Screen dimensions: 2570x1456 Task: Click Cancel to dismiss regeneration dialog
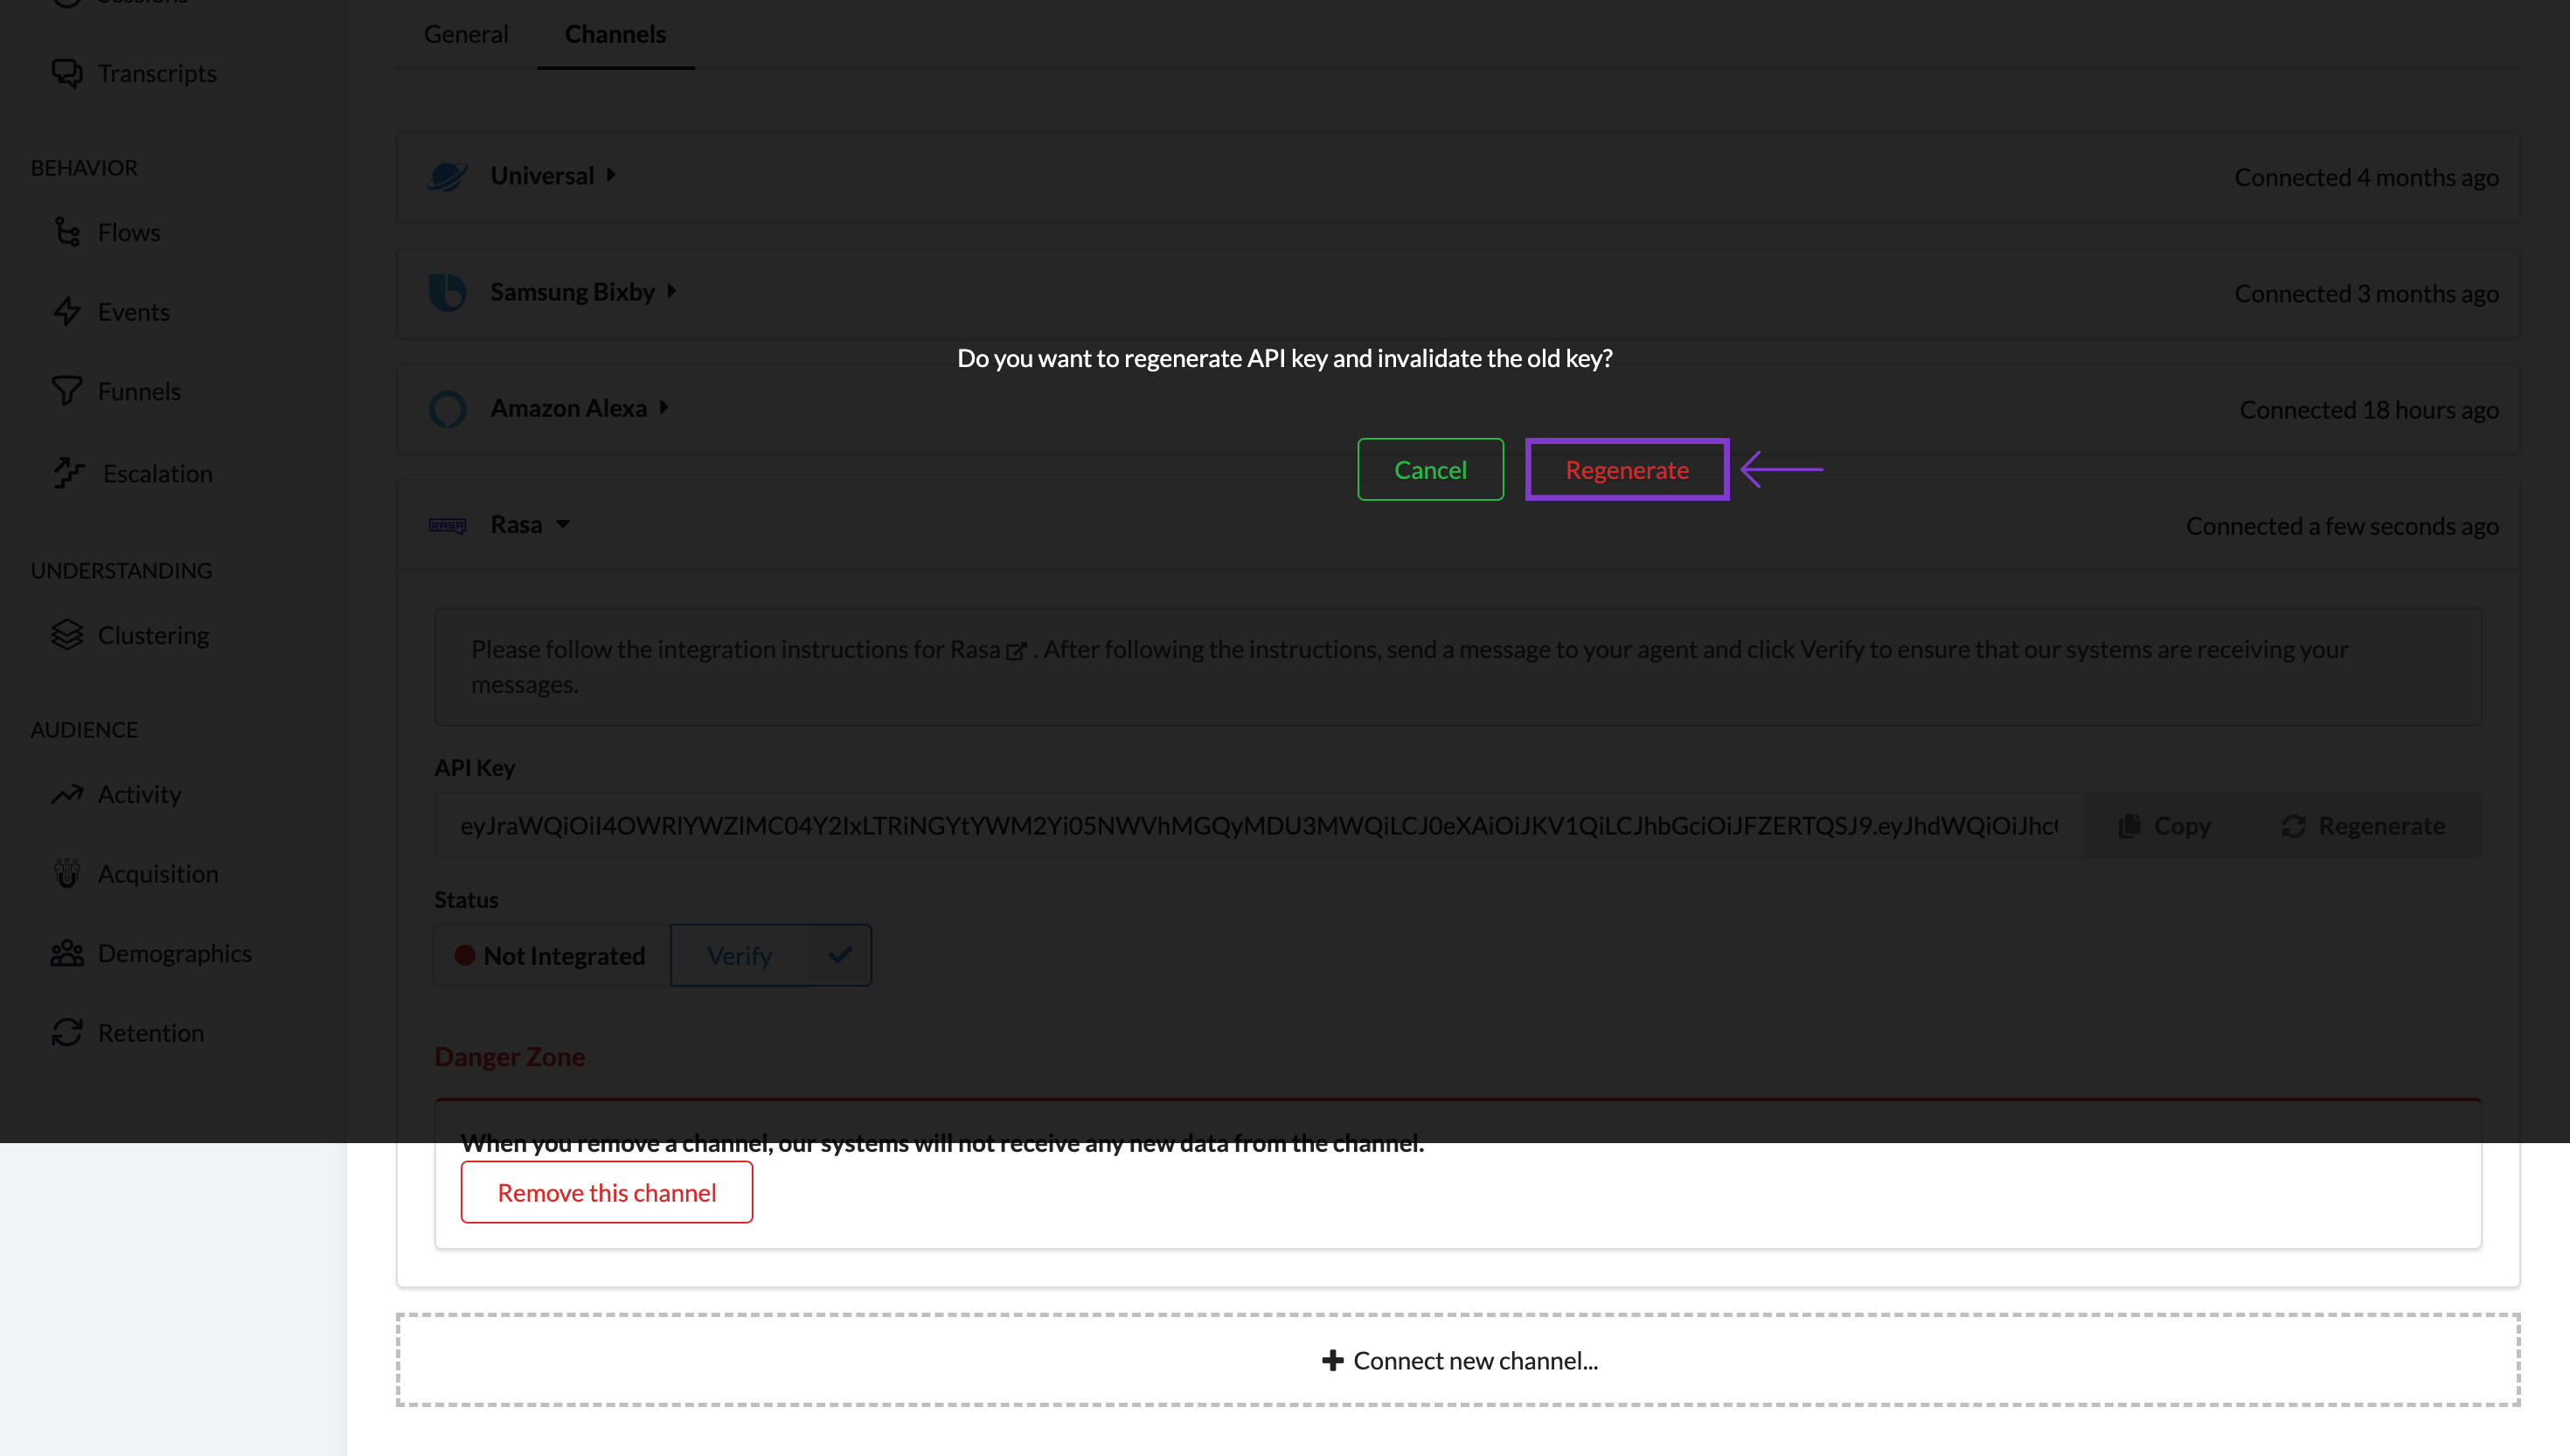tap(1430, 468)
